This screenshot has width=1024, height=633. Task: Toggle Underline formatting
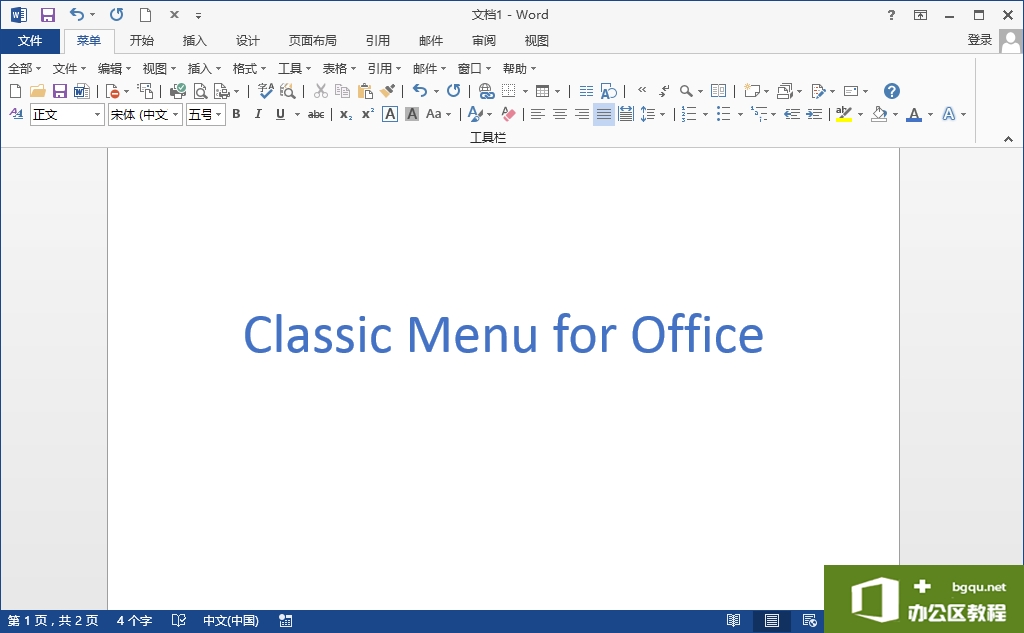coord(280,114)
